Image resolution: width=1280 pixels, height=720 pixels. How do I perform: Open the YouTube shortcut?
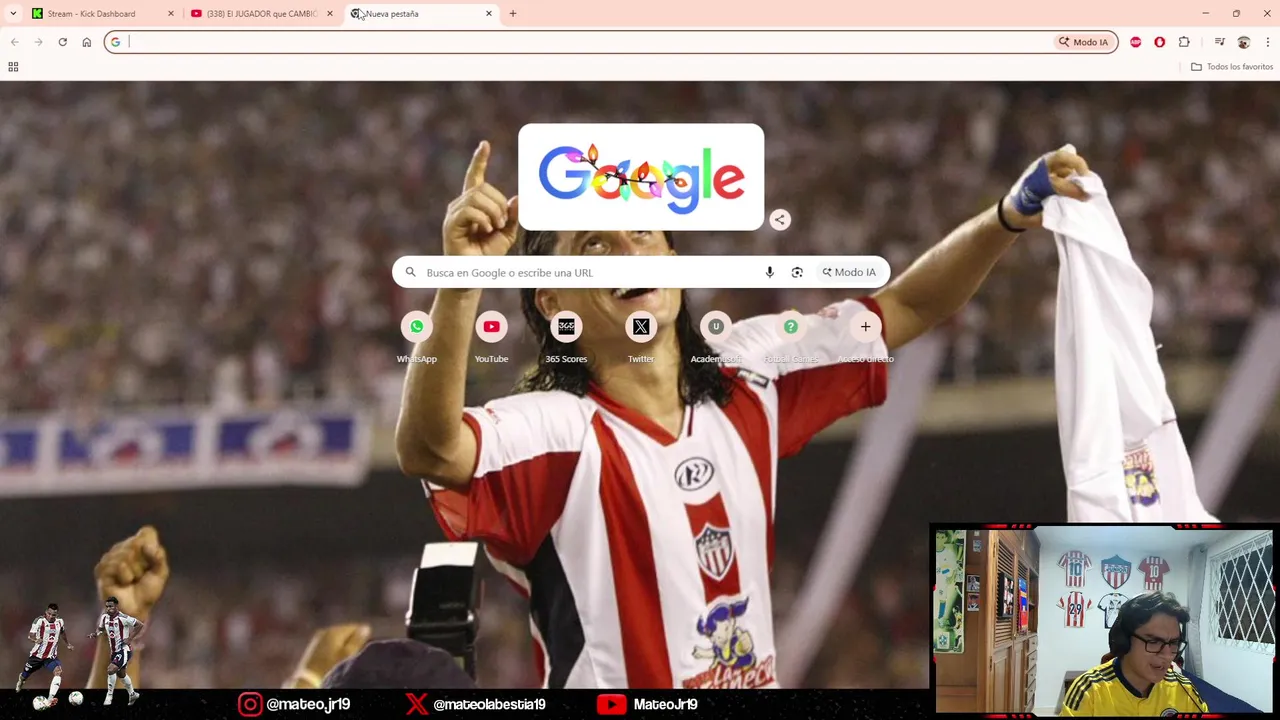(491, 337)
